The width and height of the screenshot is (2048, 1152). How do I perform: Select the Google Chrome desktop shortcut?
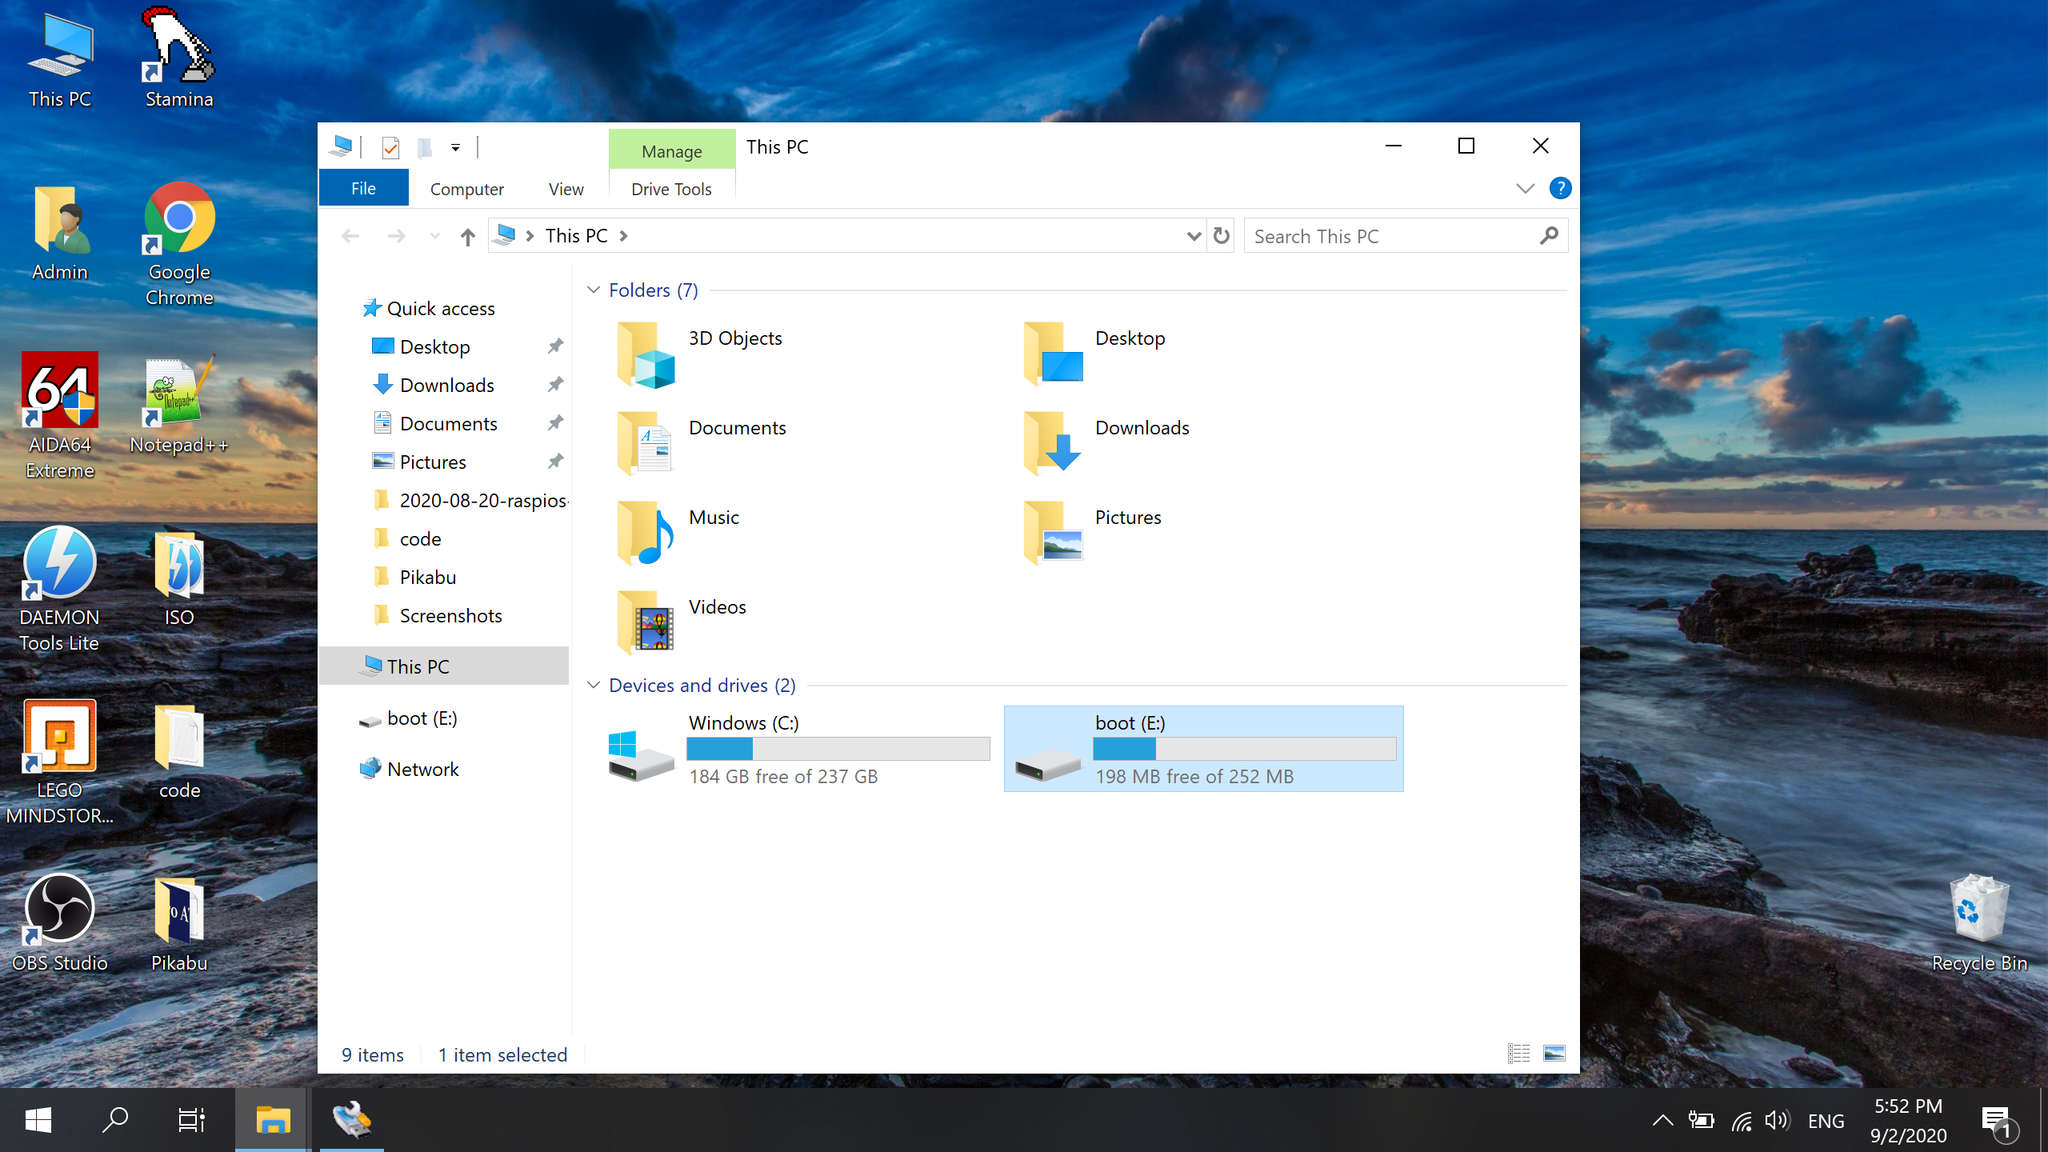pyautogui.click(x=179, y=244)
